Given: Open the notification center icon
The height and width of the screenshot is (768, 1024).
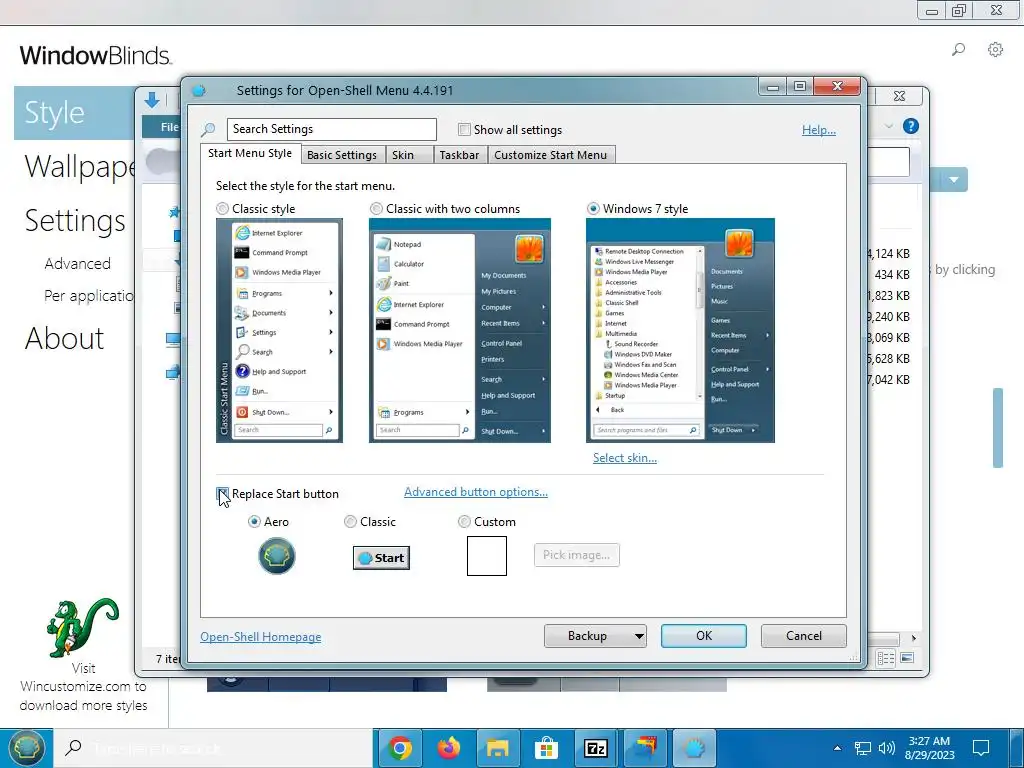Looking at the screenshot, I should pyautogui.click(x=981, y=748).
